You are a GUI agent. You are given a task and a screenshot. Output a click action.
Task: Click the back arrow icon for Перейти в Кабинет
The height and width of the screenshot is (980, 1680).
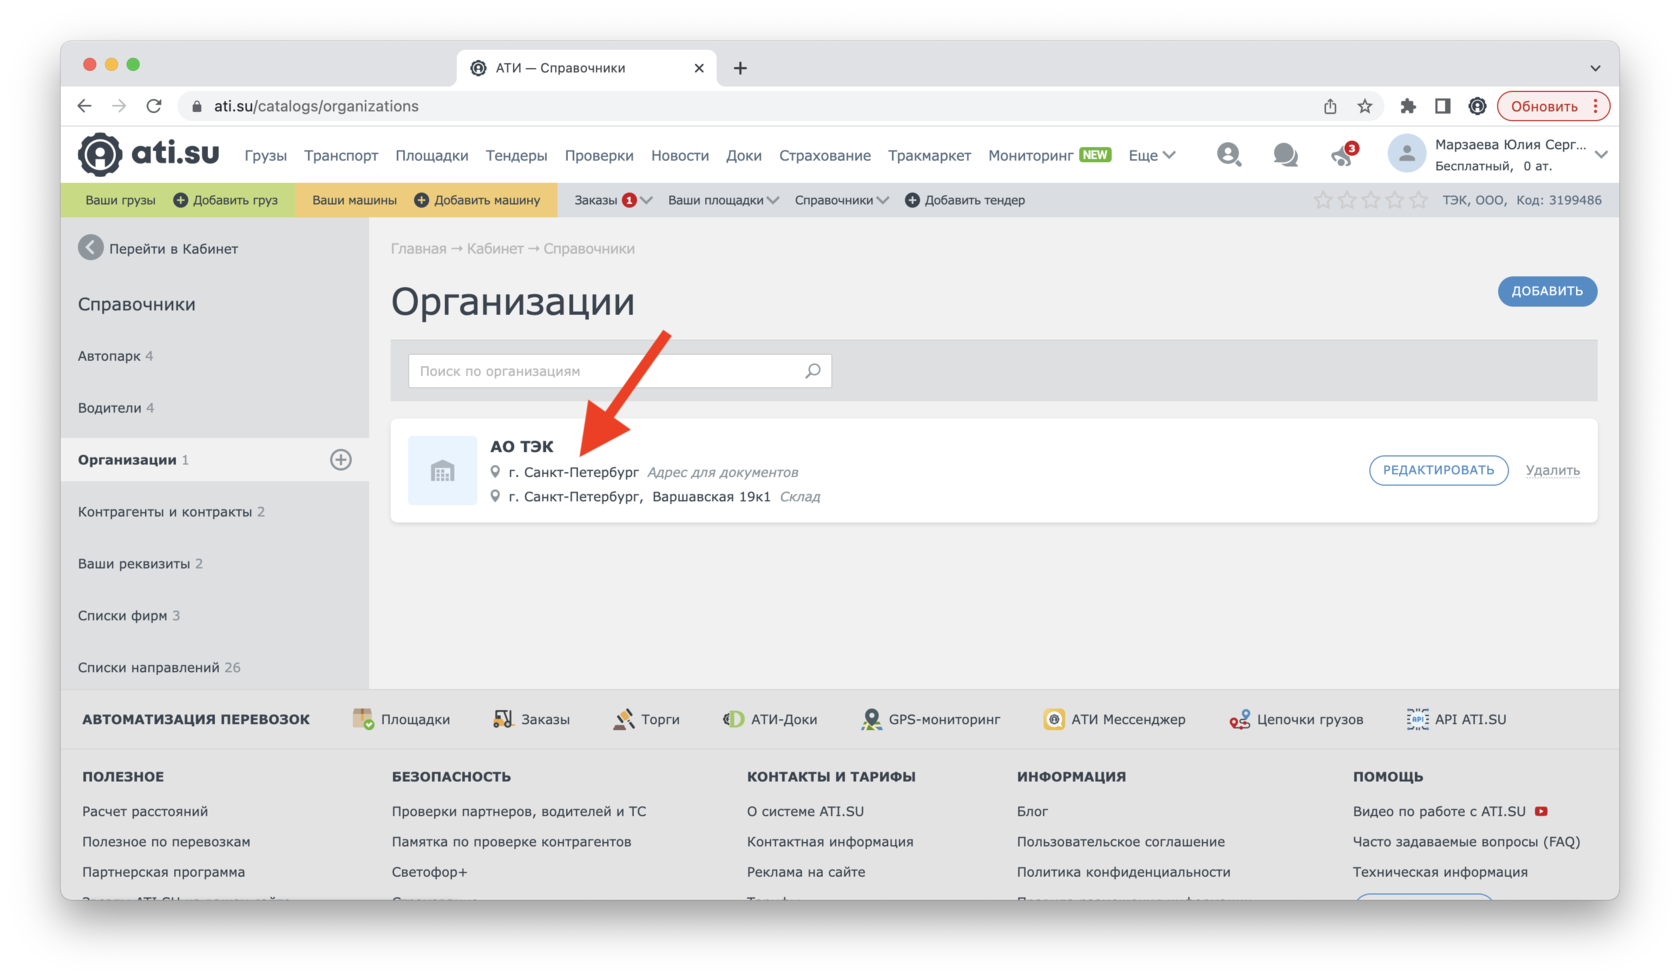click(x=91, y=248)
